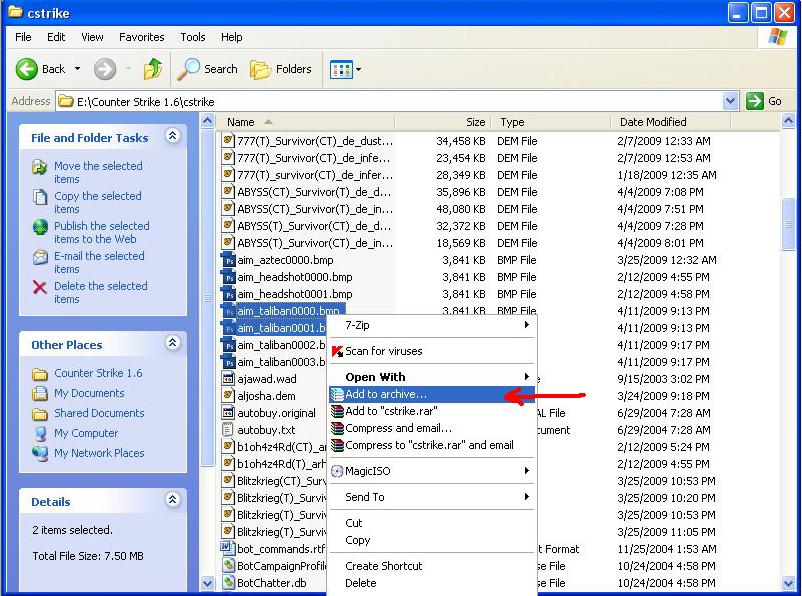Select 'Scan for viruses' context menu entry

point(383,351)
